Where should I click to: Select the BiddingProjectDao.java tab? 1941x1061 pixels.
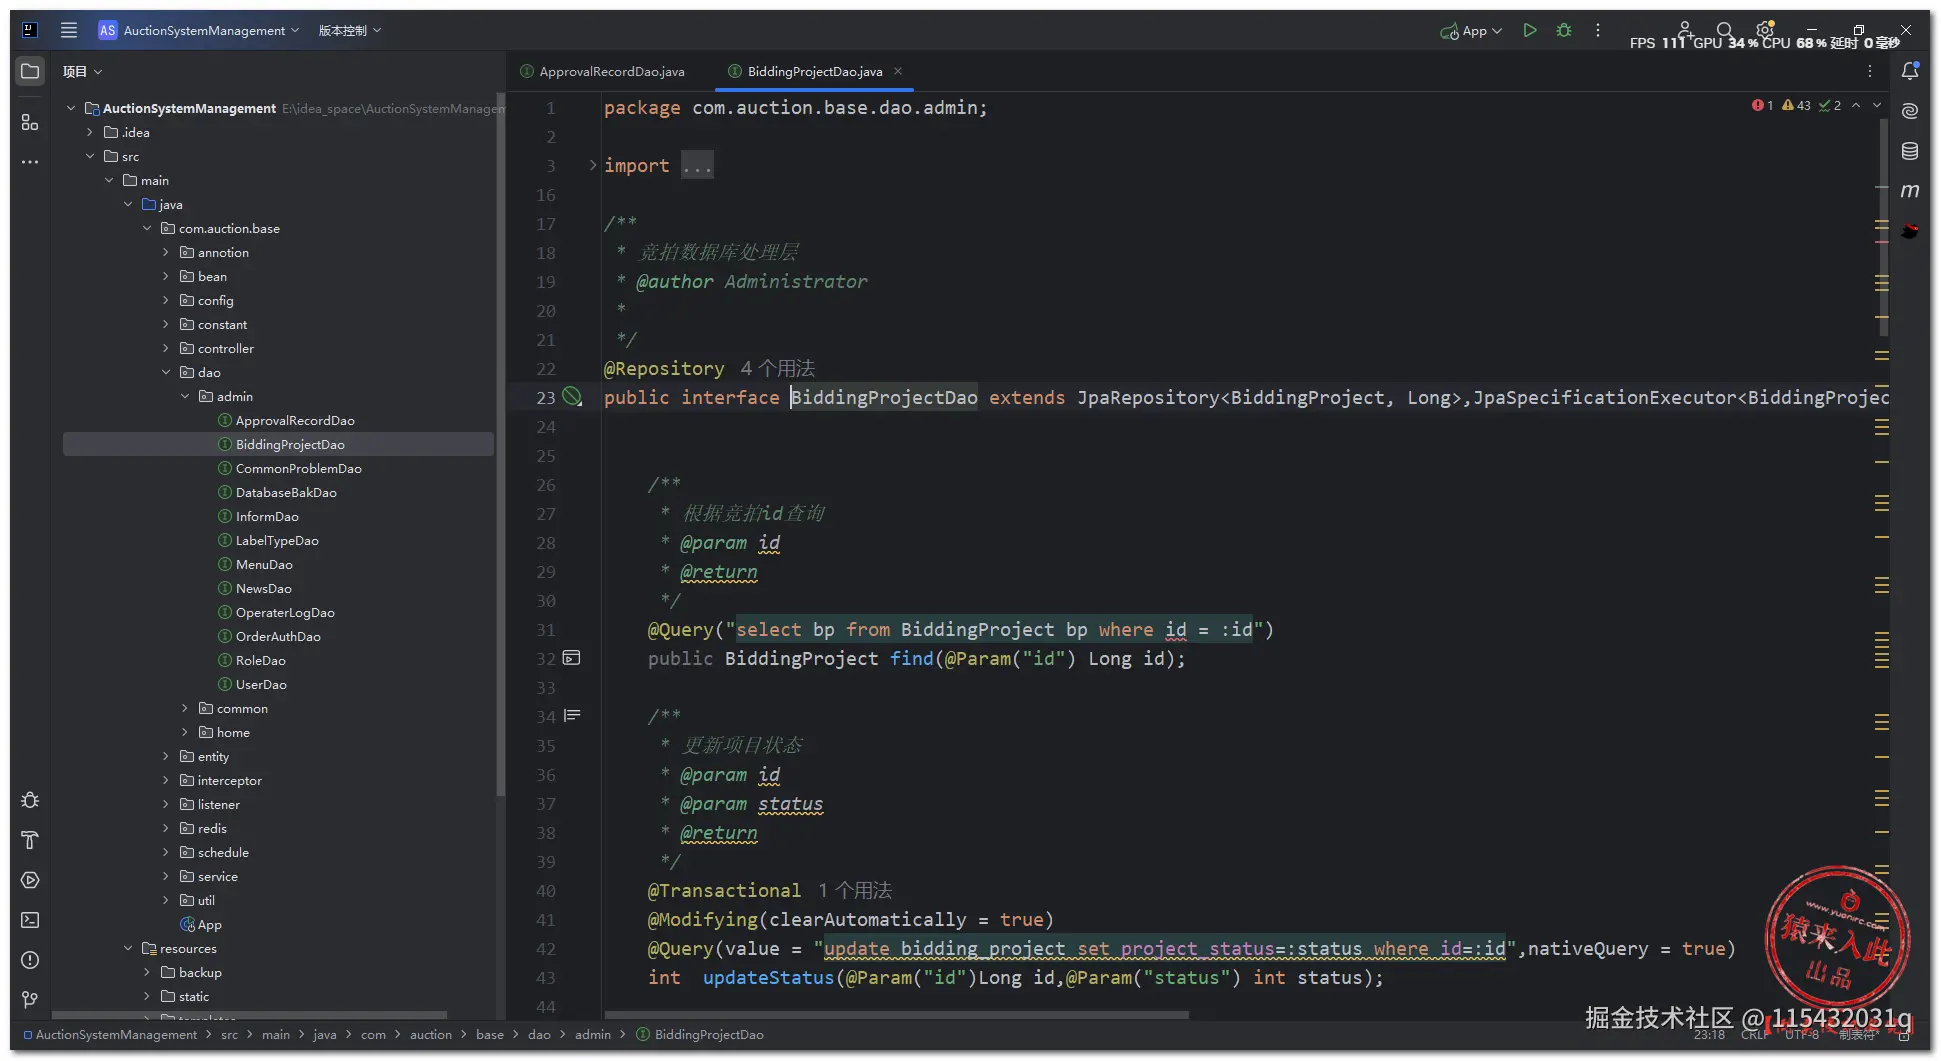pos(814,71)
